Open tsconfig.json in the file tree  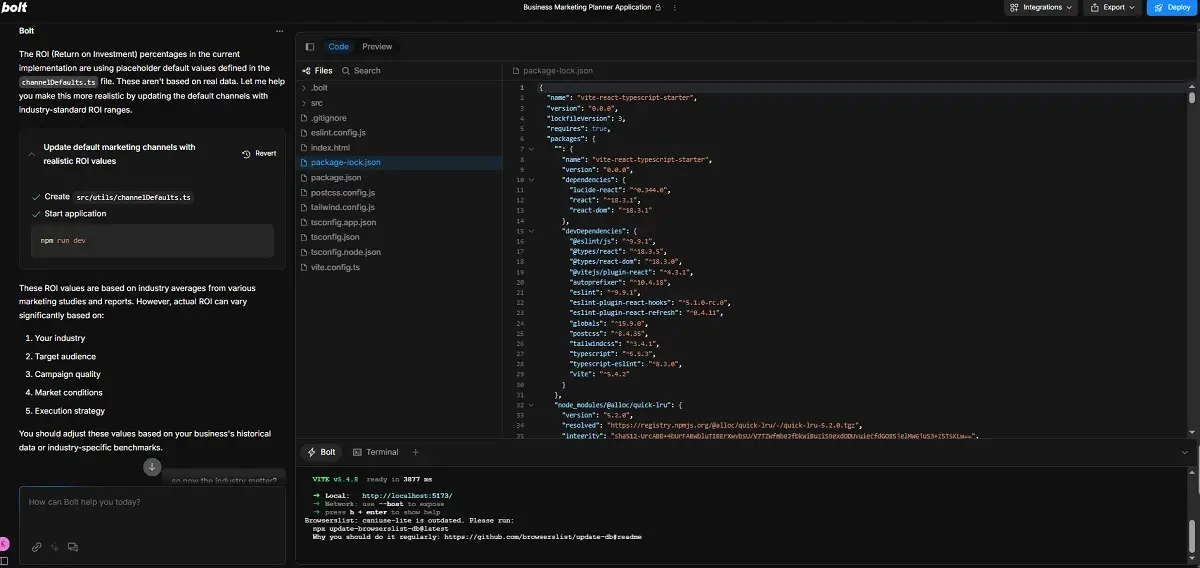click(400, 237)
